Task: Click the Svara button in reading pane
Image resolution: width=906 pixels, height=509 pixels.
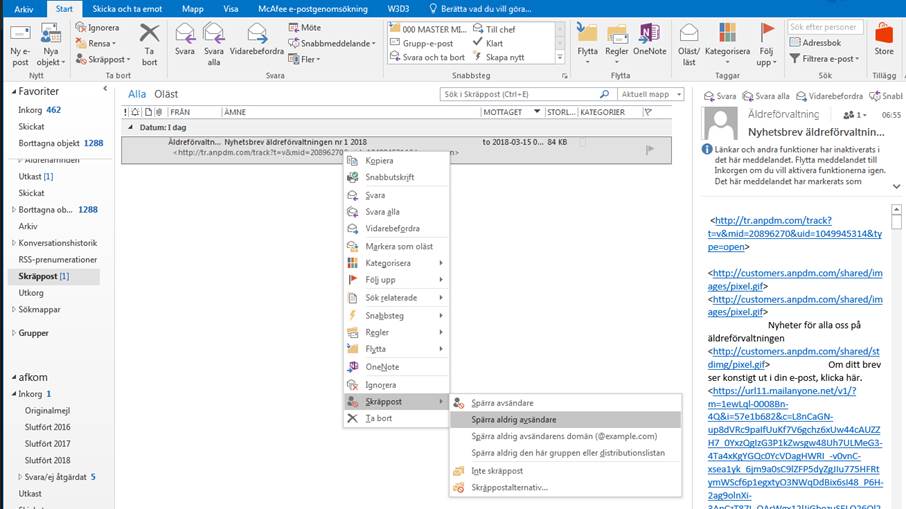Action: 720,96
